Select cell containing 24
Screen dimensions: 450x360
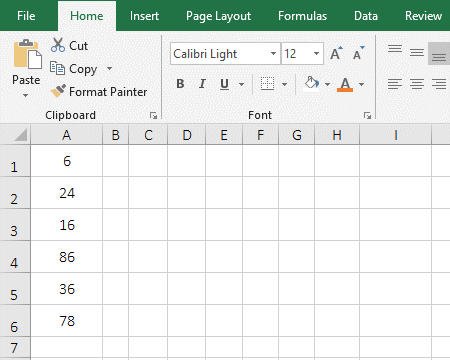click(x=67, y=193)
